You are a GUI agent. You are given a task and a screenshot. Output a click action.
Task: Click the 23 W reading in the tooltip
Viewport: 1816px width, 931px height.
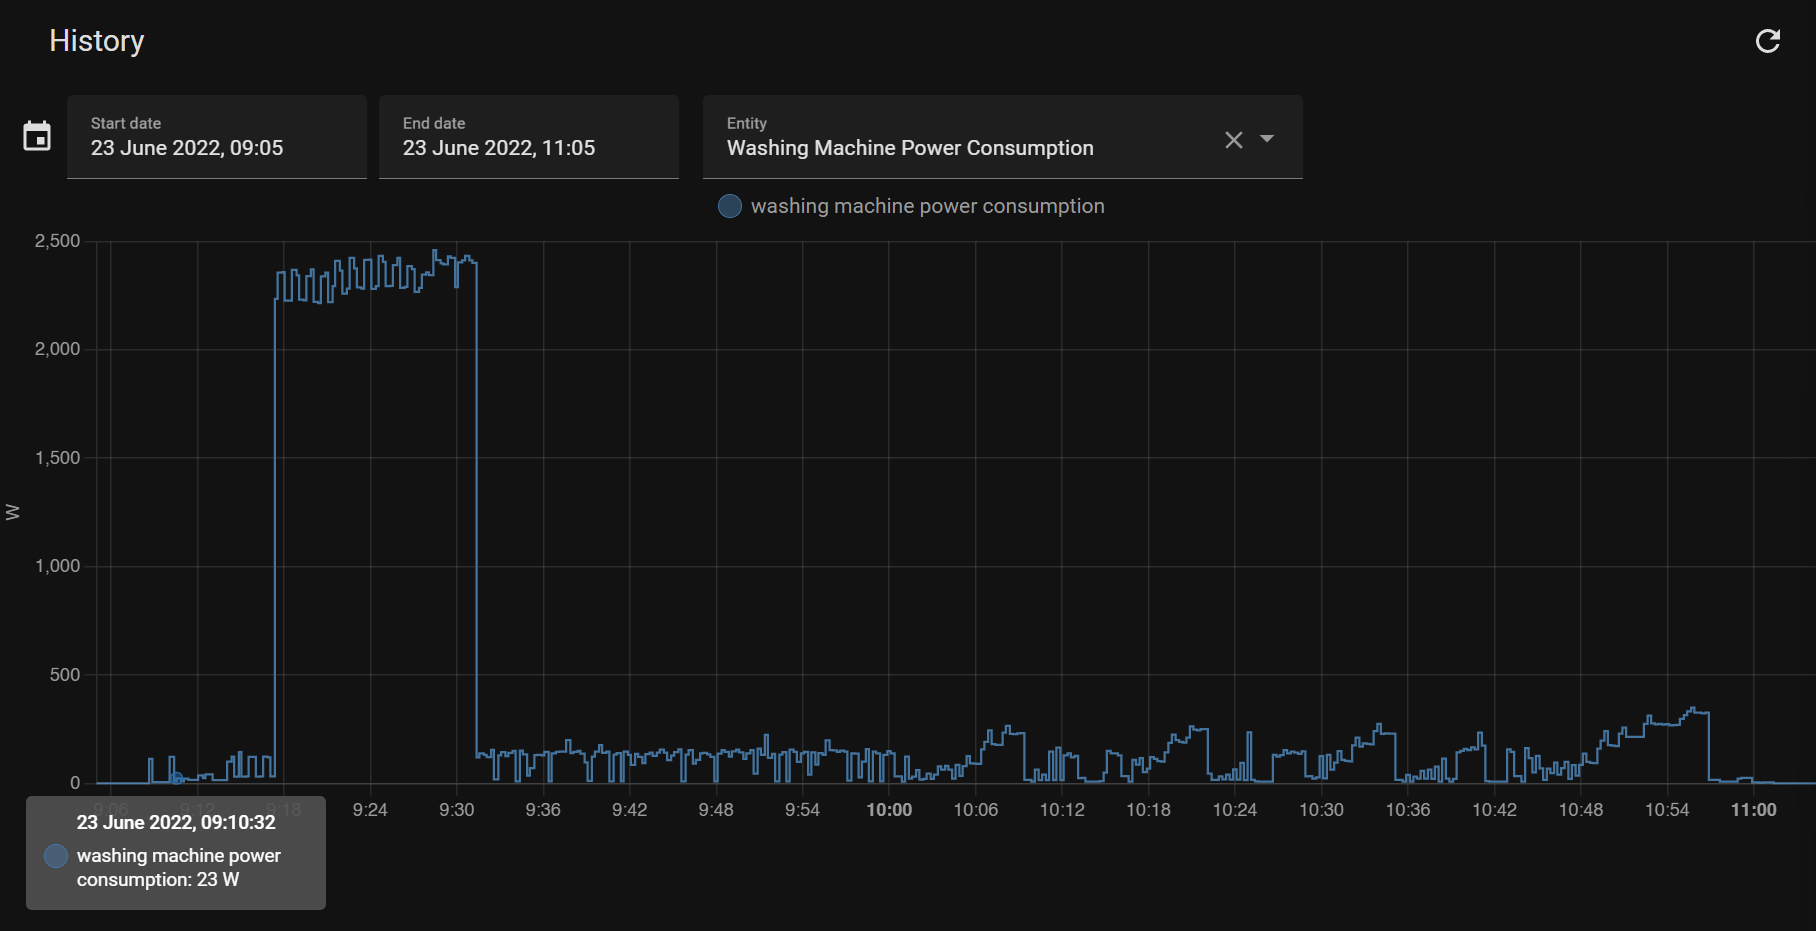(217, 880)
